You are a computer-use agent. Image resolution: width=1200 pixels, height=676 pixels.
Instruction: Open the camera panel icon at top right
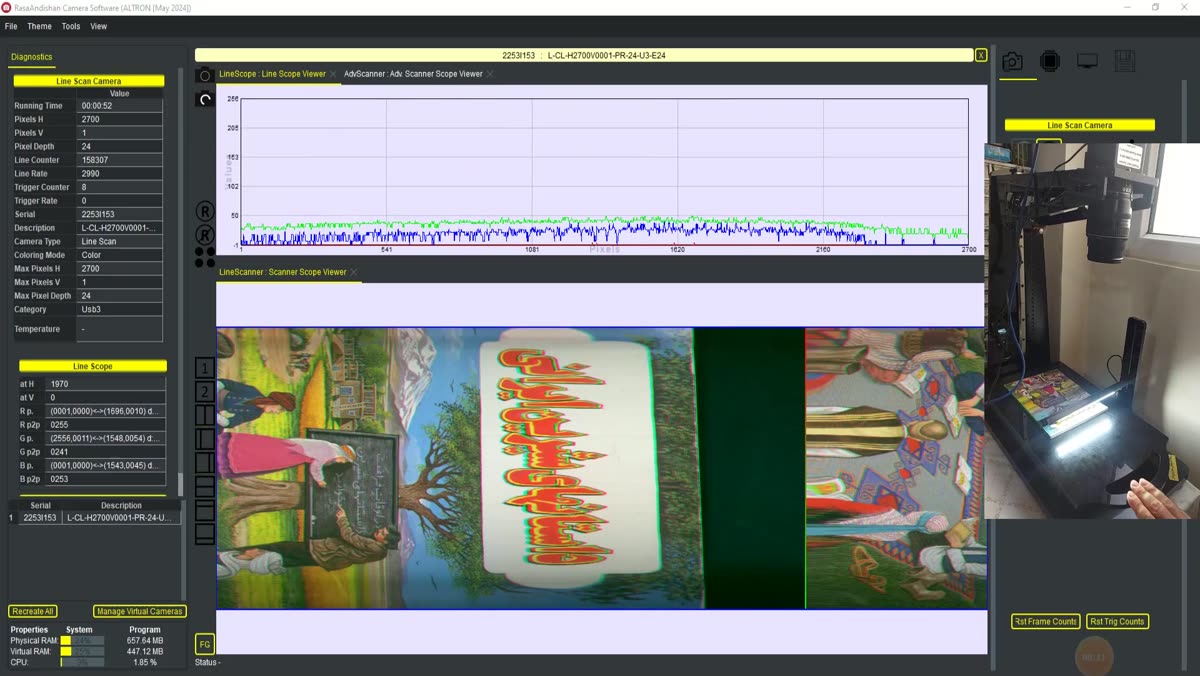pos(1012,62)
